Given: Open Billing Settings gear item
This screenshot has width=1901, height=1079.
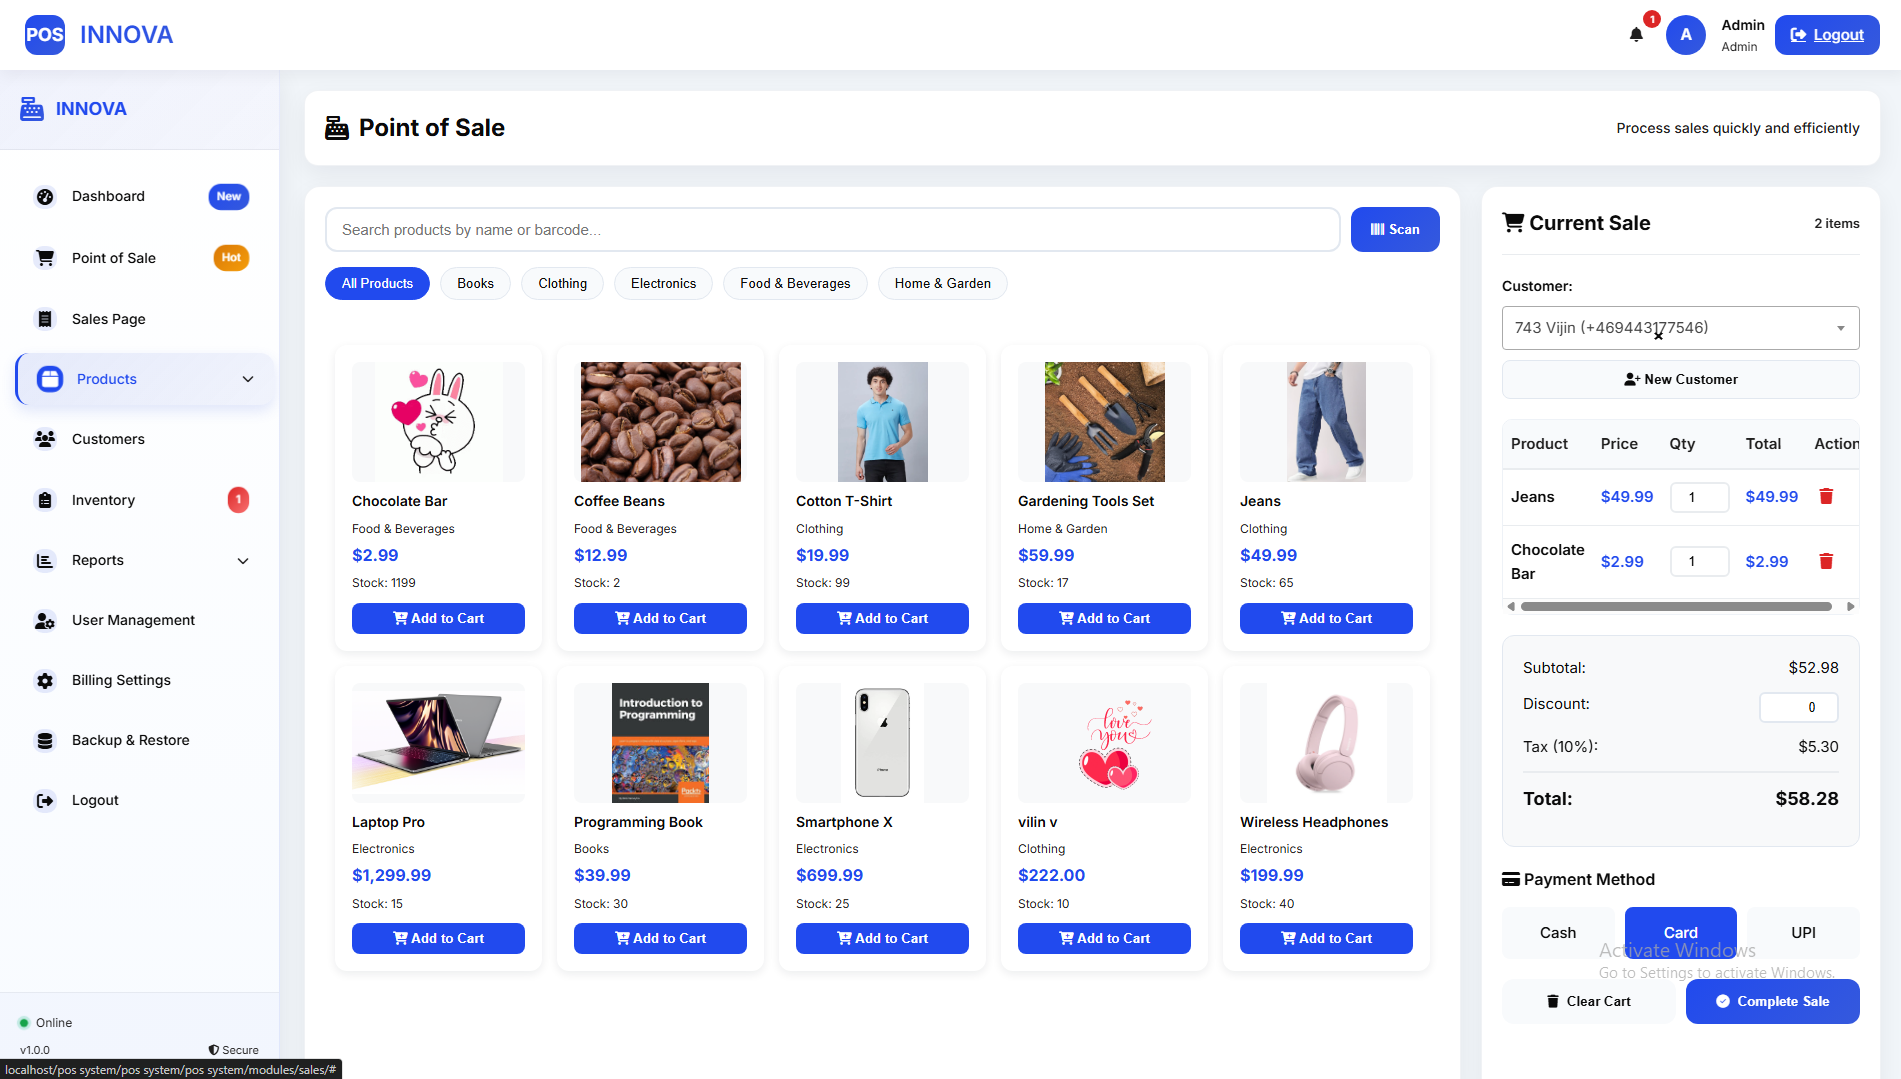Looking at the screenshot, I should pyautogui.click(x=45, y=680).
